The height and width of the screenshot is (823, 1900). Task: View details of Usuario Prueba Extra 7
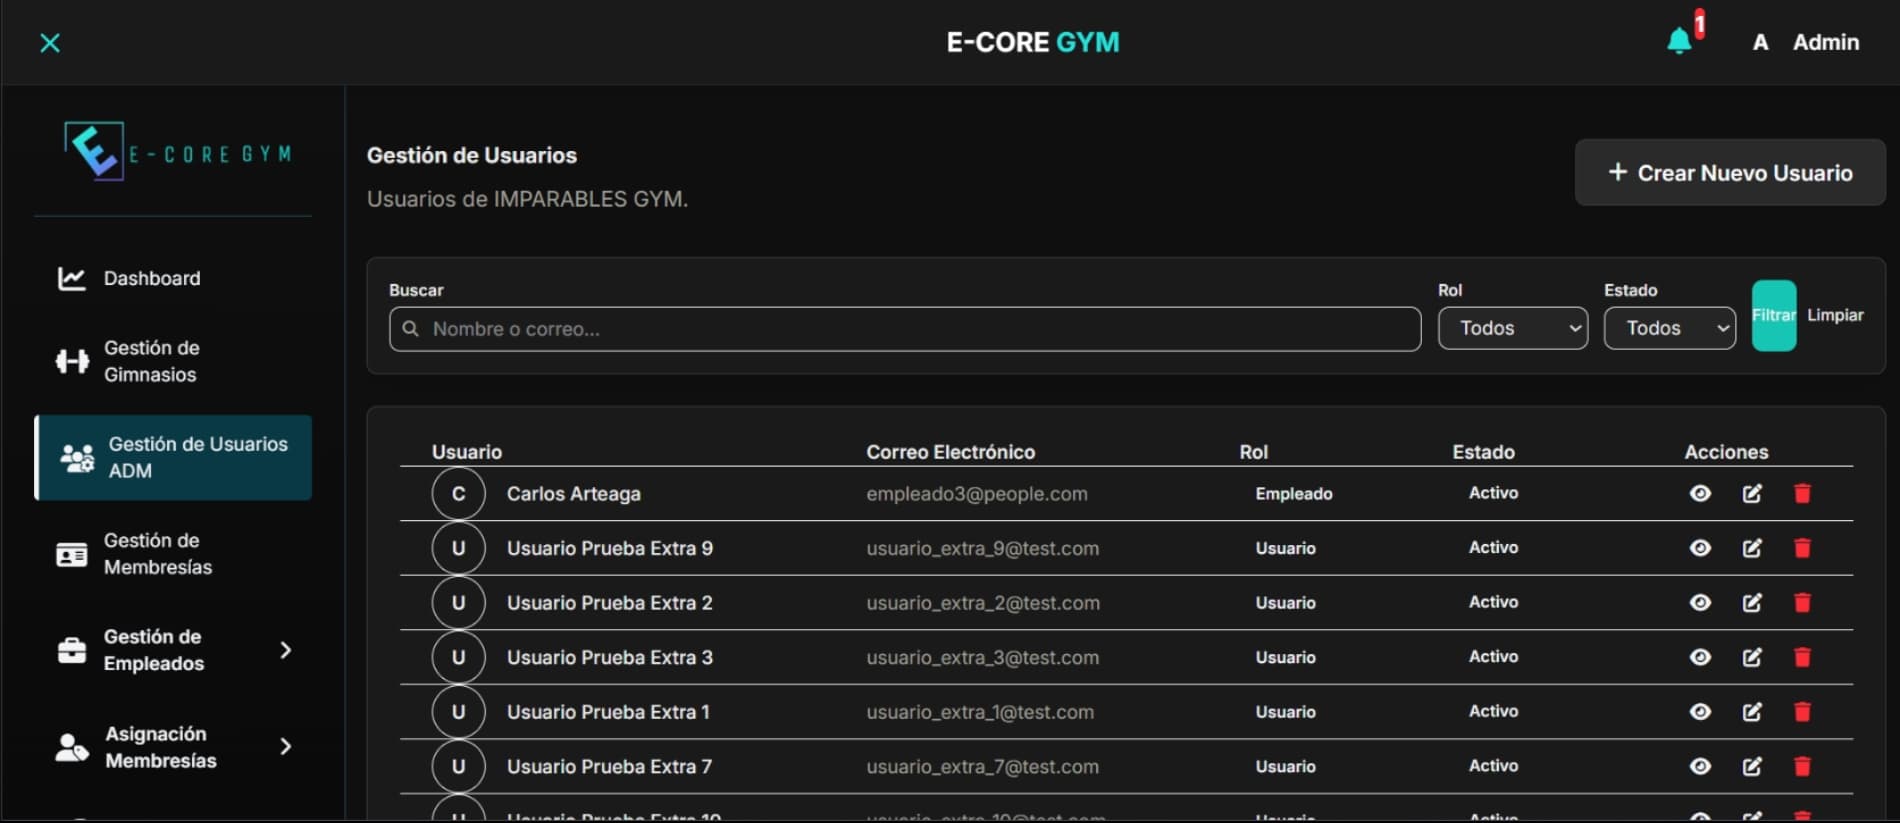pyautogui.click(x=1700, y=766)
